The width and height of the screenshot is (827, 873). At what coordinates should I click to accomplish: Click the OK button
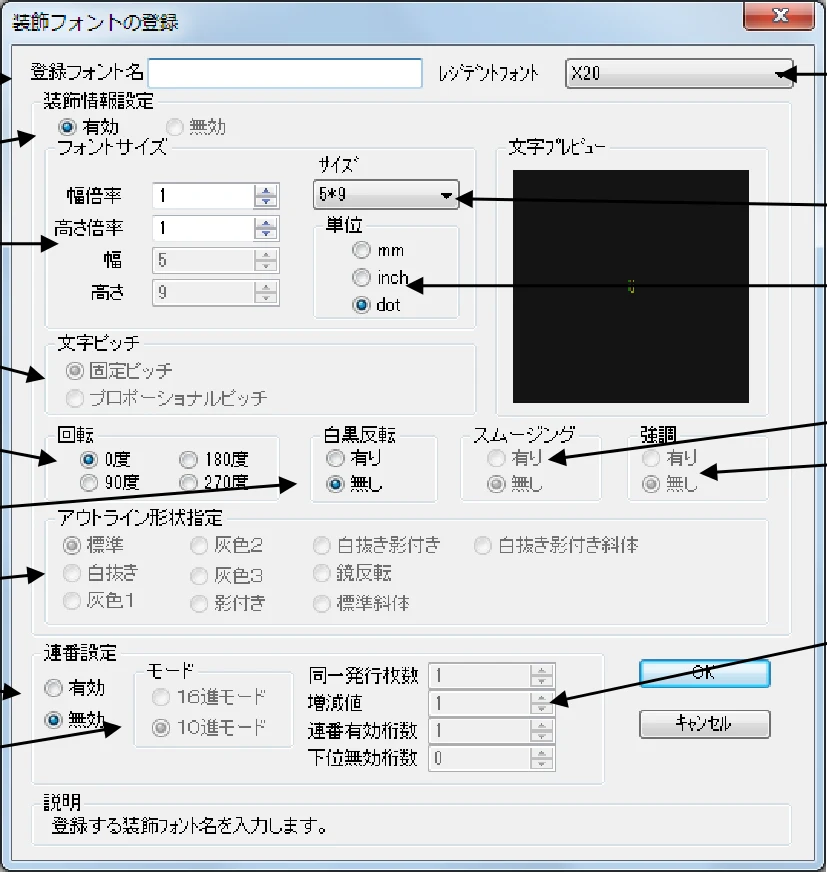[704, 673]
